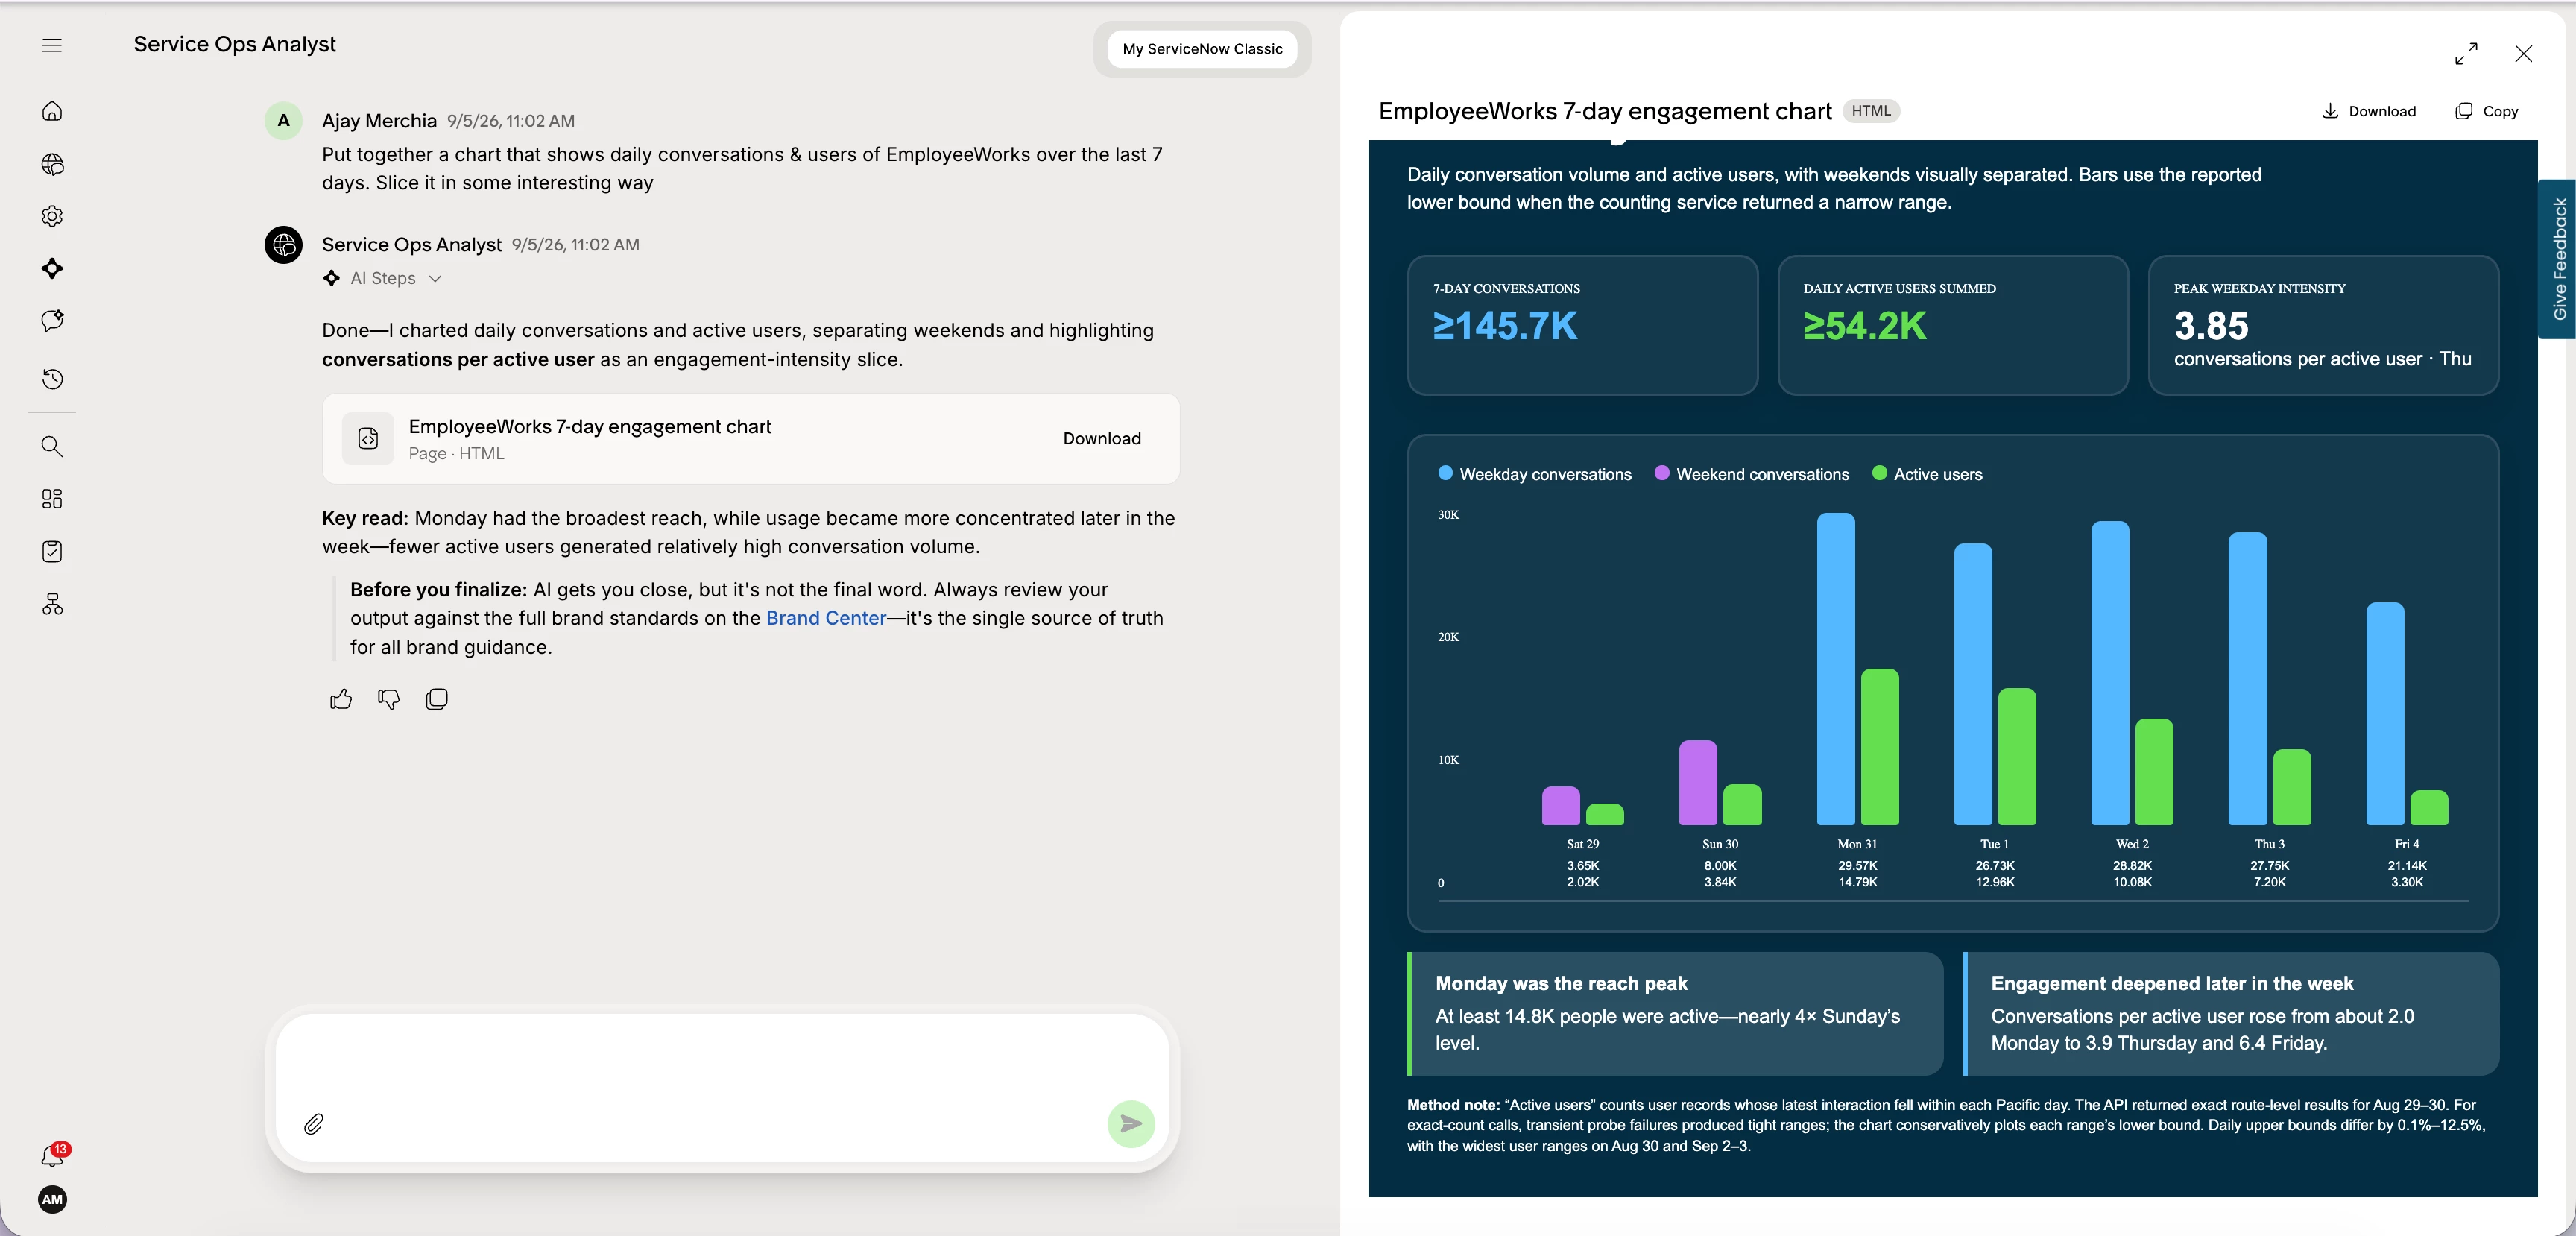Viewport: 2576px width, 1236px height.
Task: Click the HTML badge beside chart title
Action: pos(1871,111)
